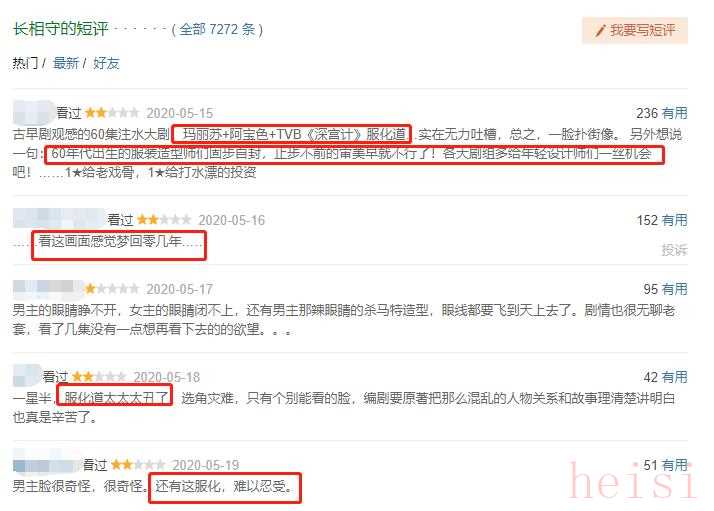This screenshot has width=714, height=511.
Task: Mark the 152 有用 review as useful
Action: 674,220
